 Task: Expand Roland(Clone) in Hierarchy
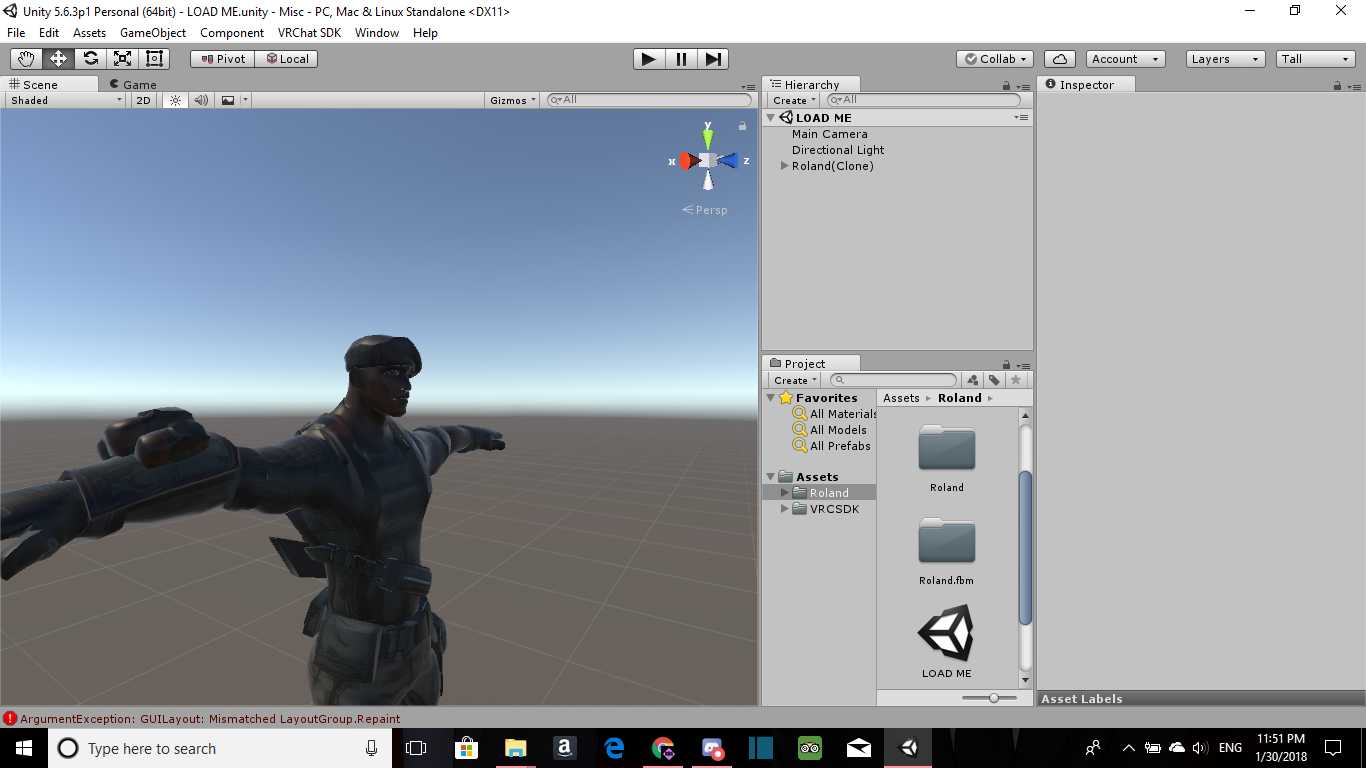pyautogui.click(x=785, y=166)
